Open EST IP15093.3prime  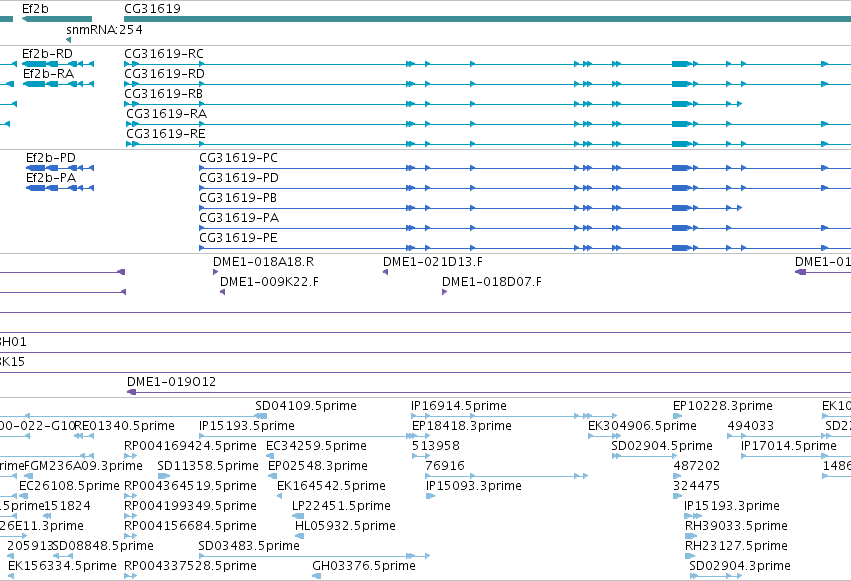point(474,486)
